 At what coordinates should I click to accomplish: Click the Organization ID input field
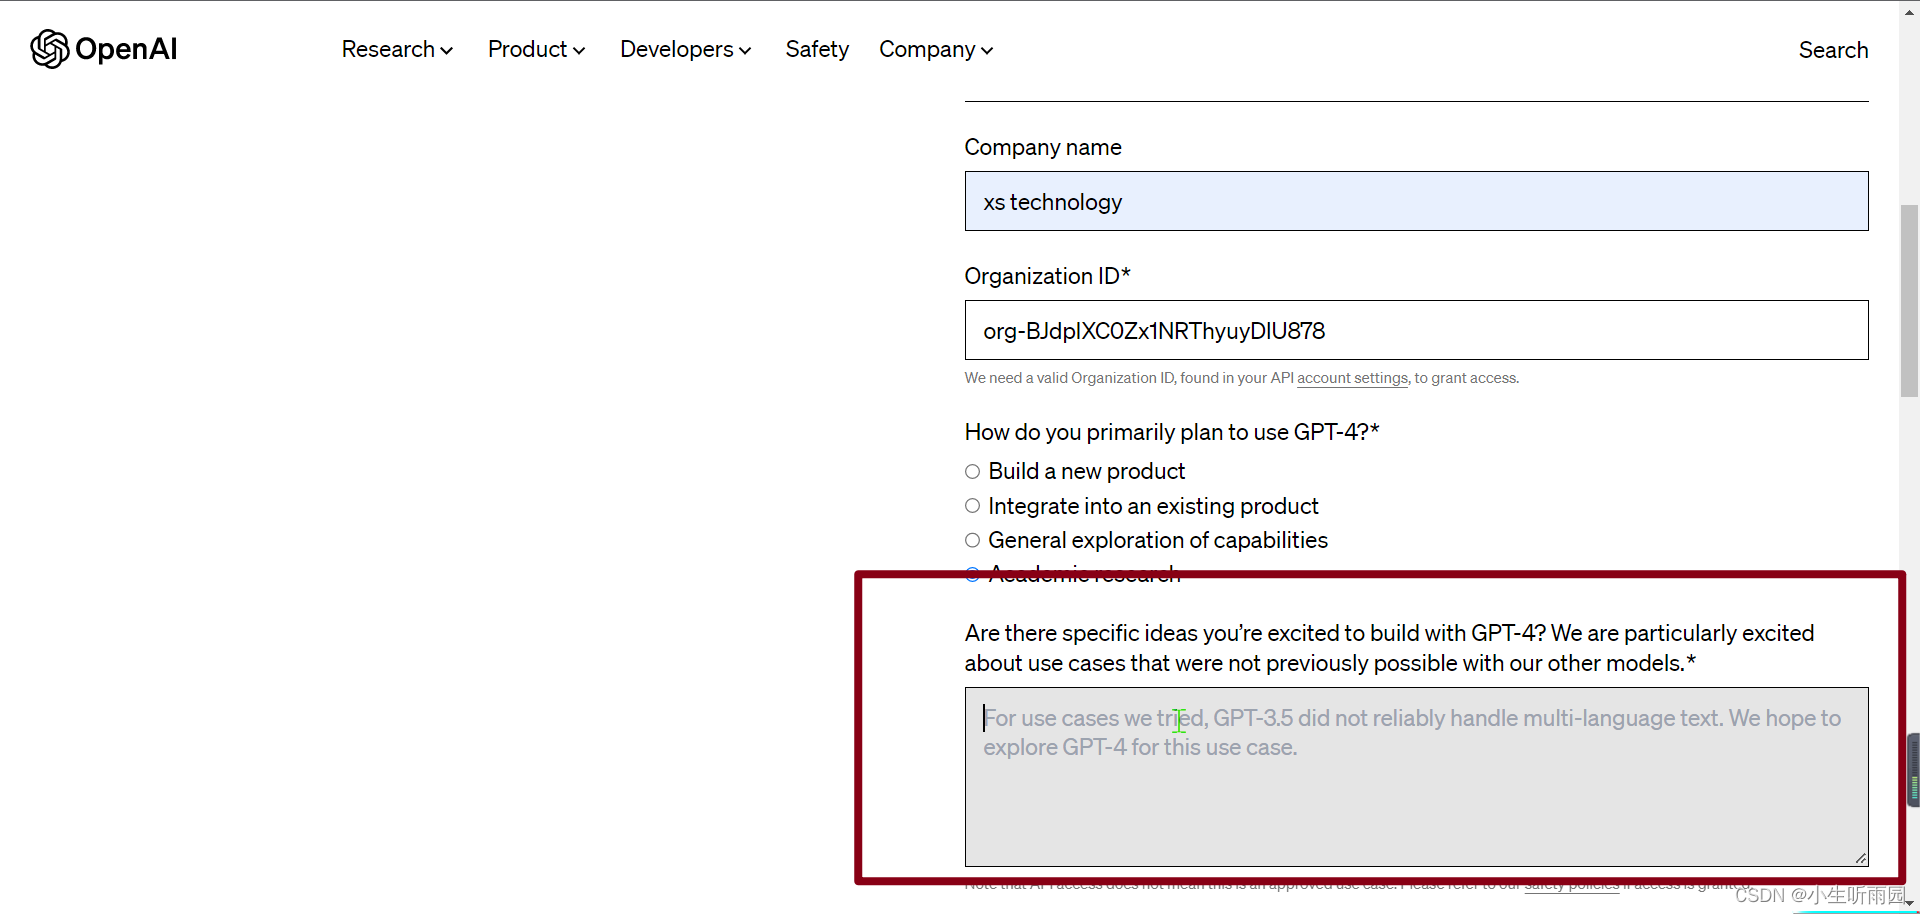tap(1416, 330)
